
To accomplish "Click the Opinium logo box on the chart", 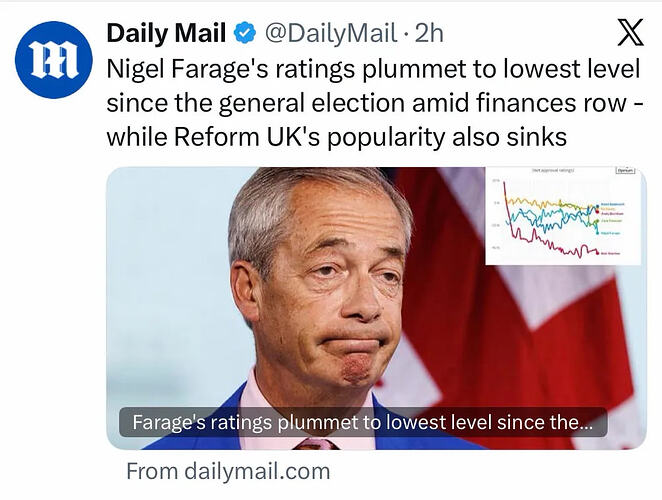I will (625, 170).
